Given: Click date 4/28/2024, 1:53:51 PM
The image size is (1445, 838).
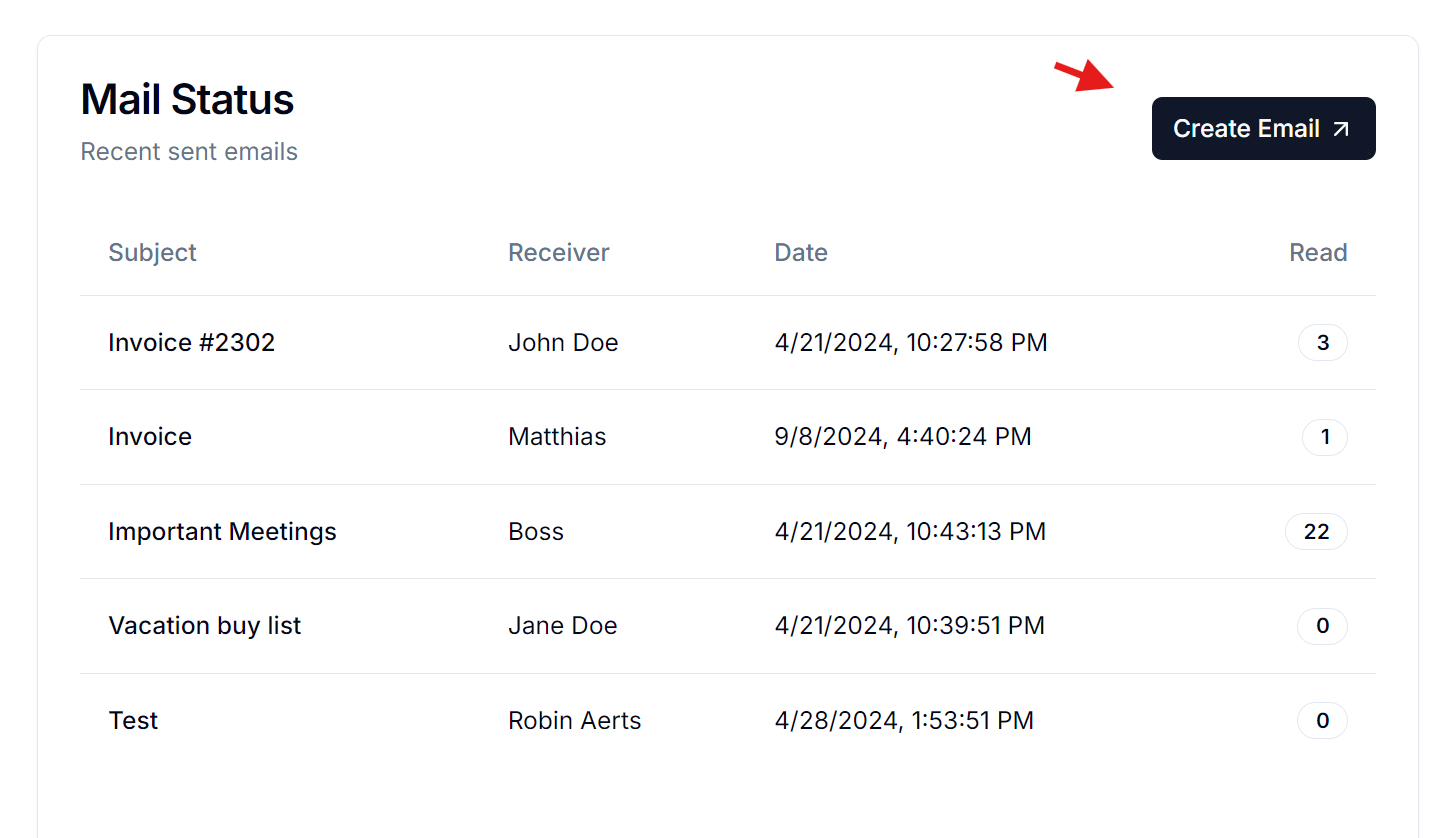Looking at the screenshot, I should pos(904,721).
